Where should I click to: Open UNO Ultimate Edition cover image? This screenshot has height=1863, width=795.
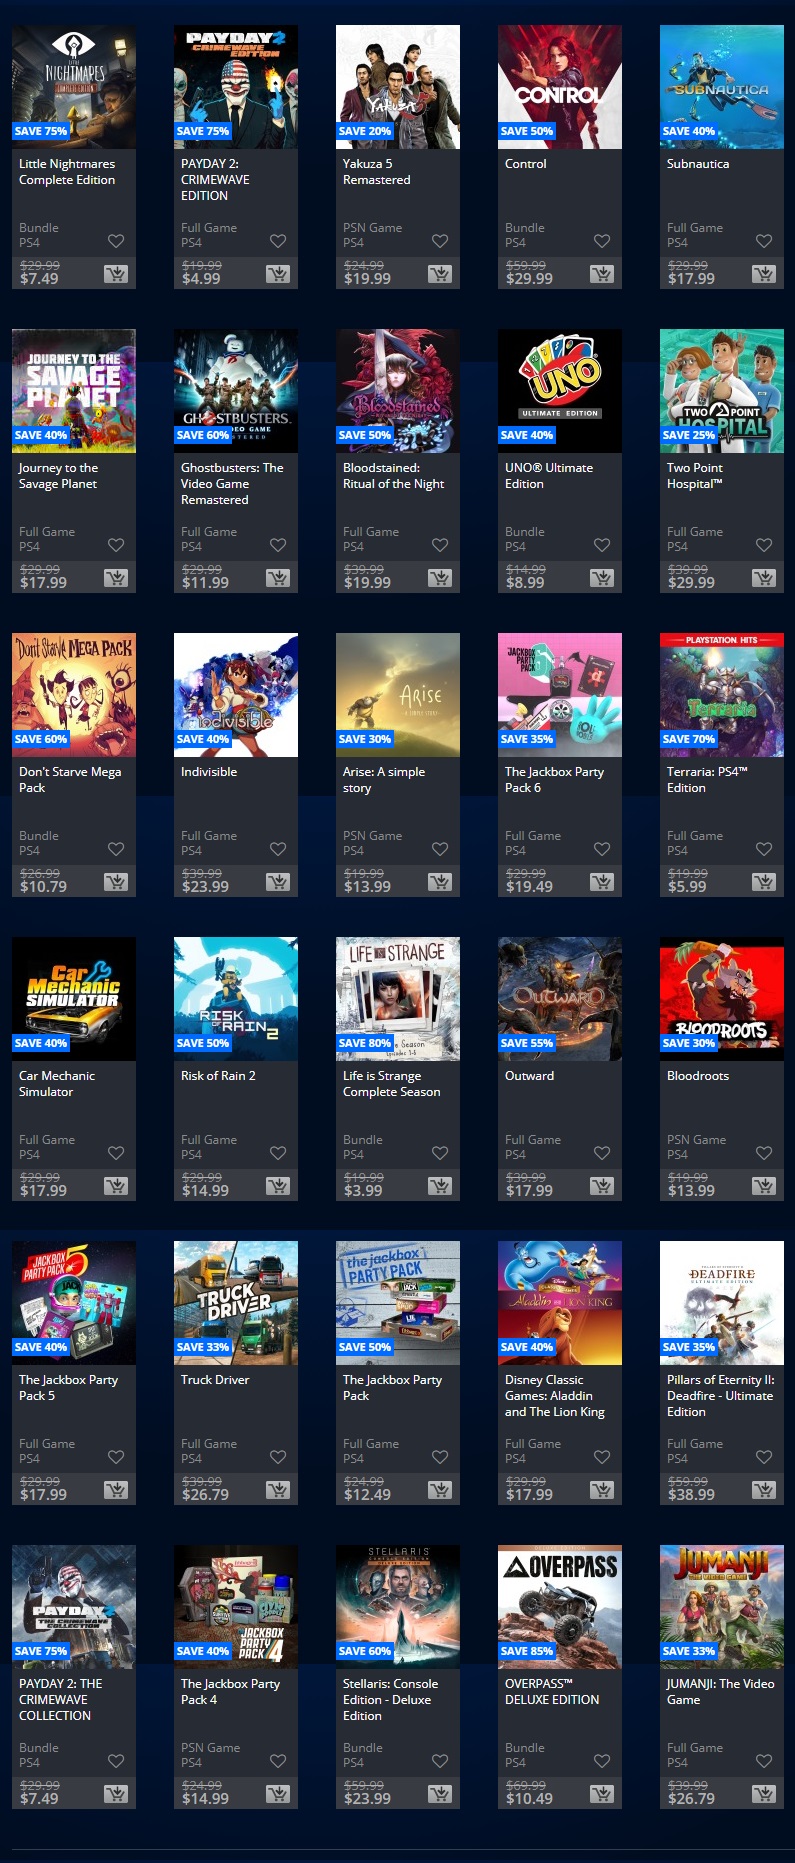[560, 391]
